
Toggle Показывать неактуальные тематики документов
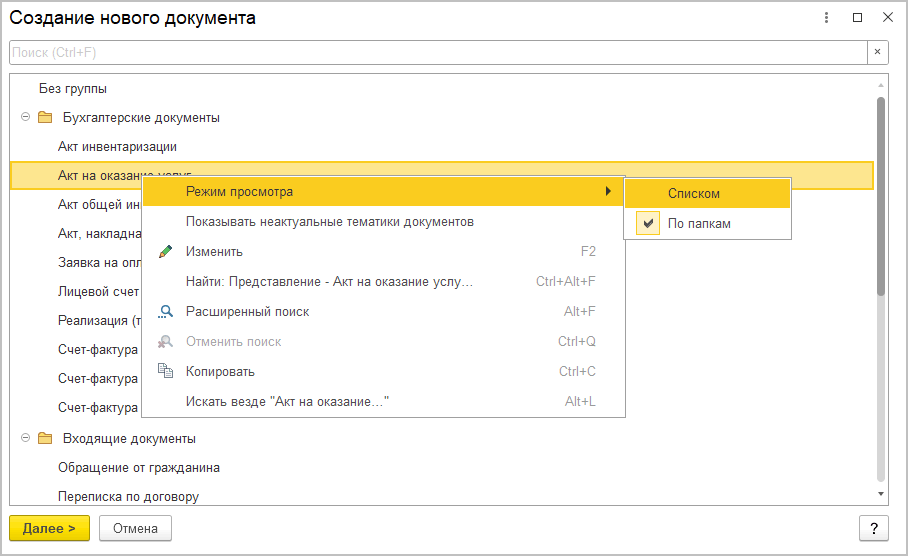click(329, 221)
